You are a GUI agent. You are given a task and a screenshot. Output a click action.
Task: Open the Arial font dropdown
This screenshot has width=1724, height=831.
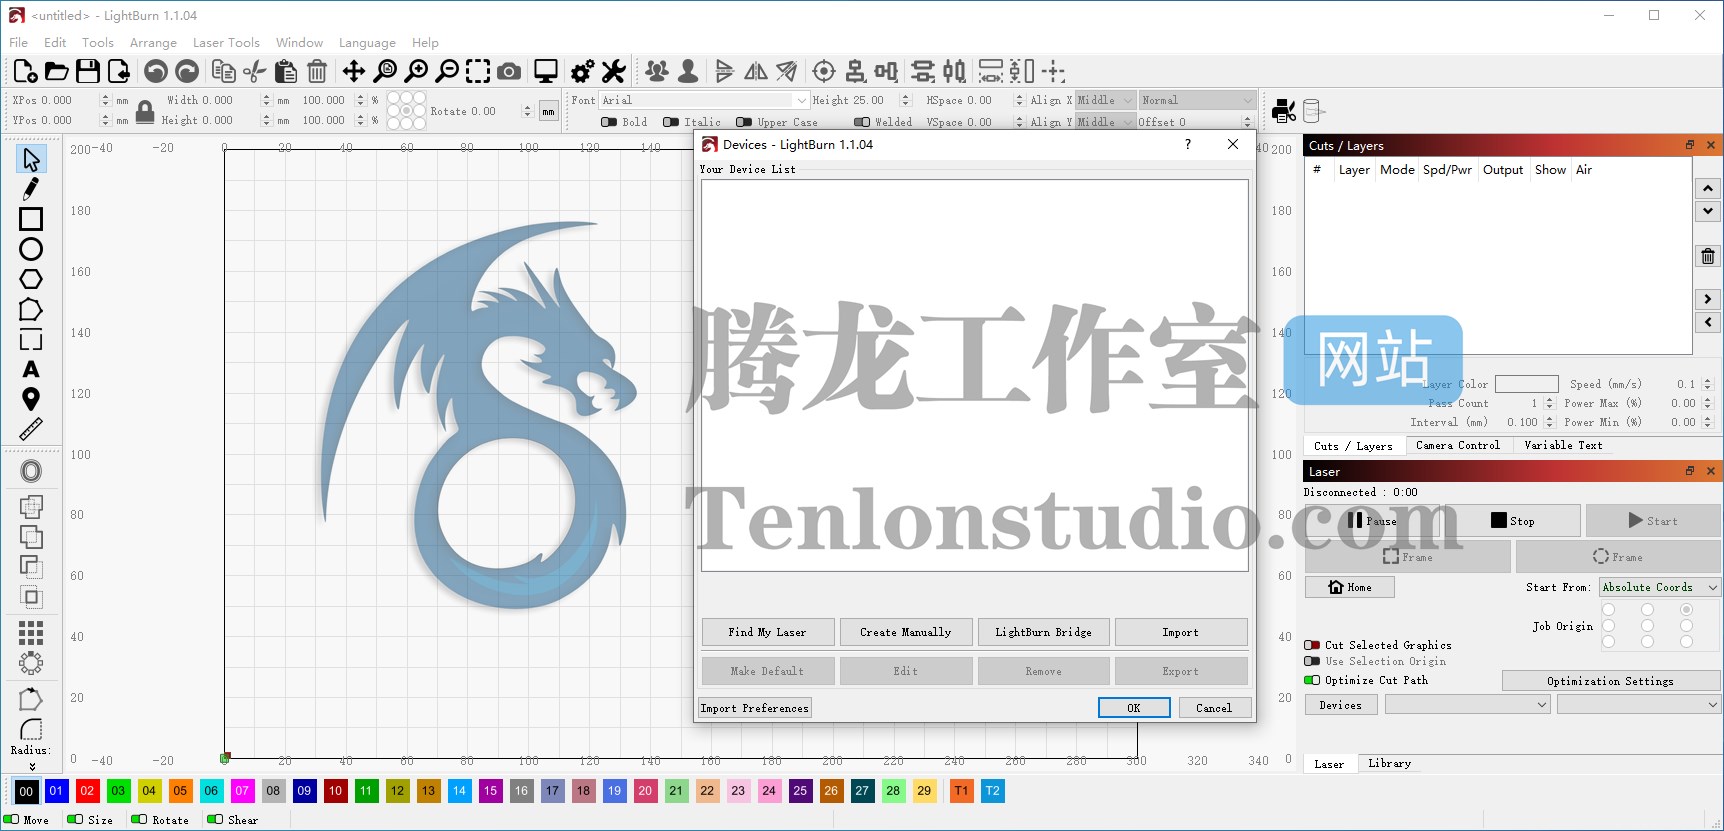(704, 100)
